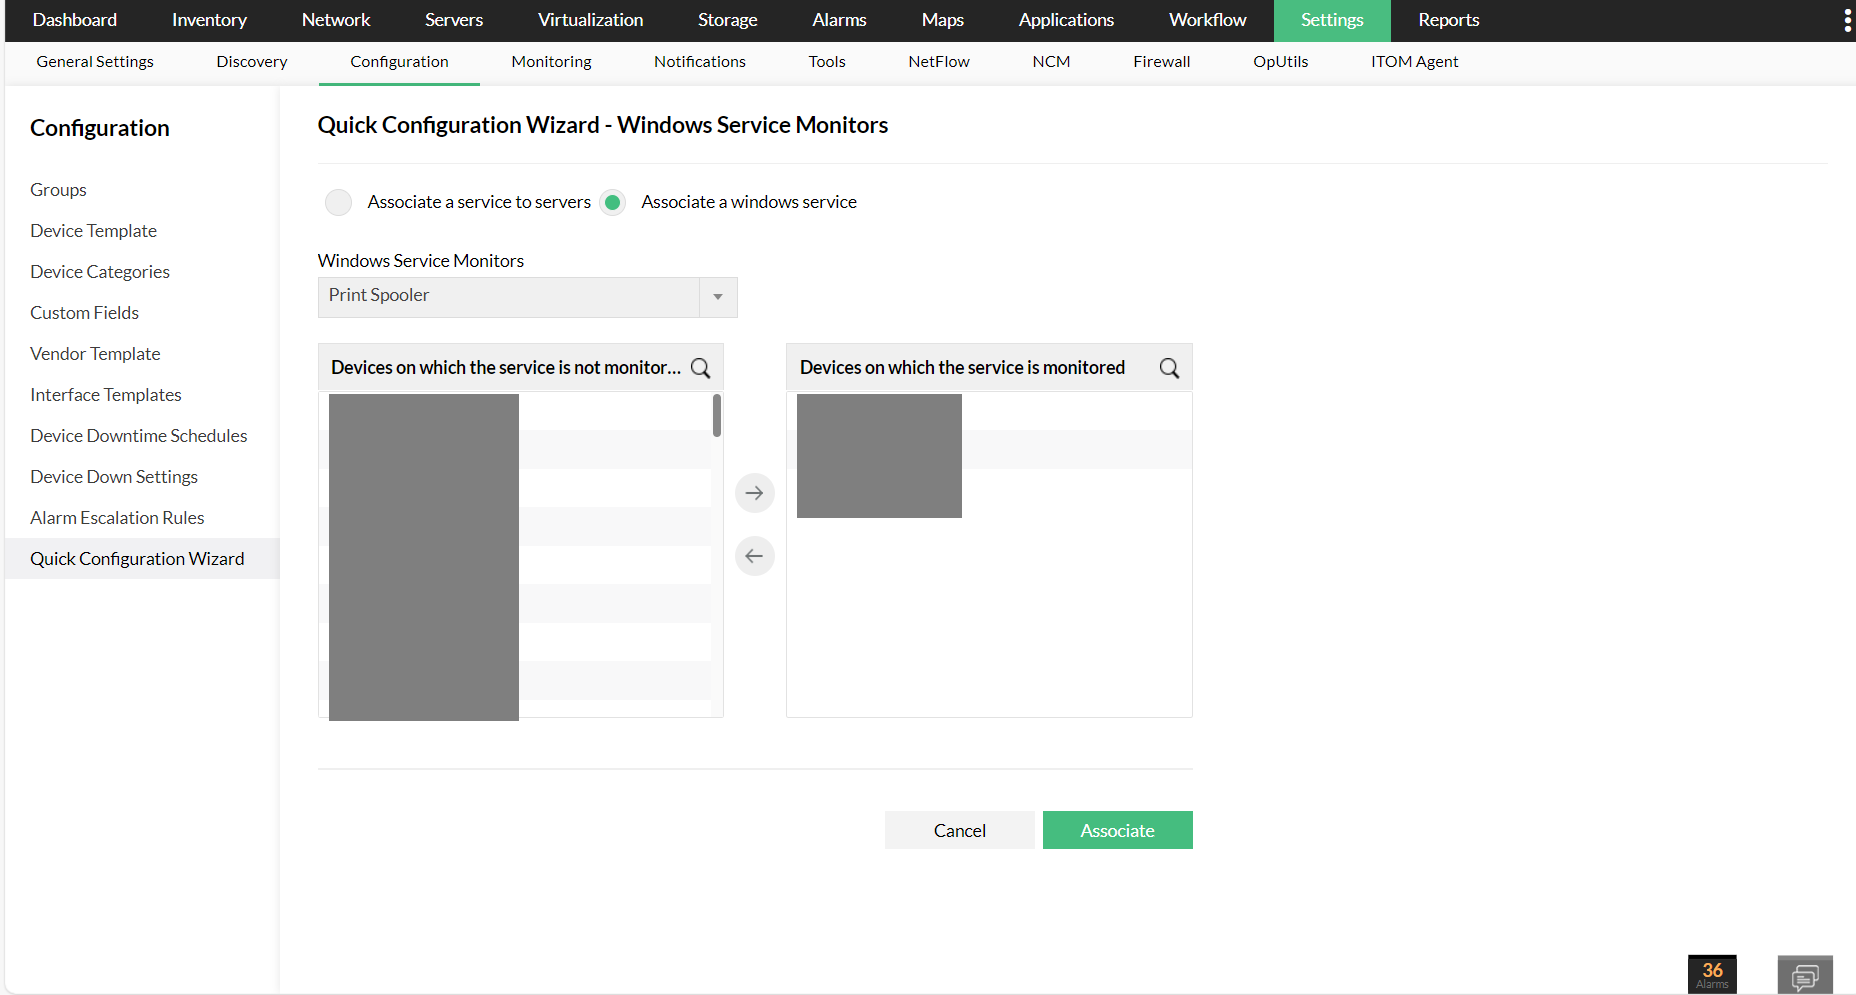Select Quick Configuration Wizard in the sidebar
The image size is (1856, 995).
coord(142,559)
